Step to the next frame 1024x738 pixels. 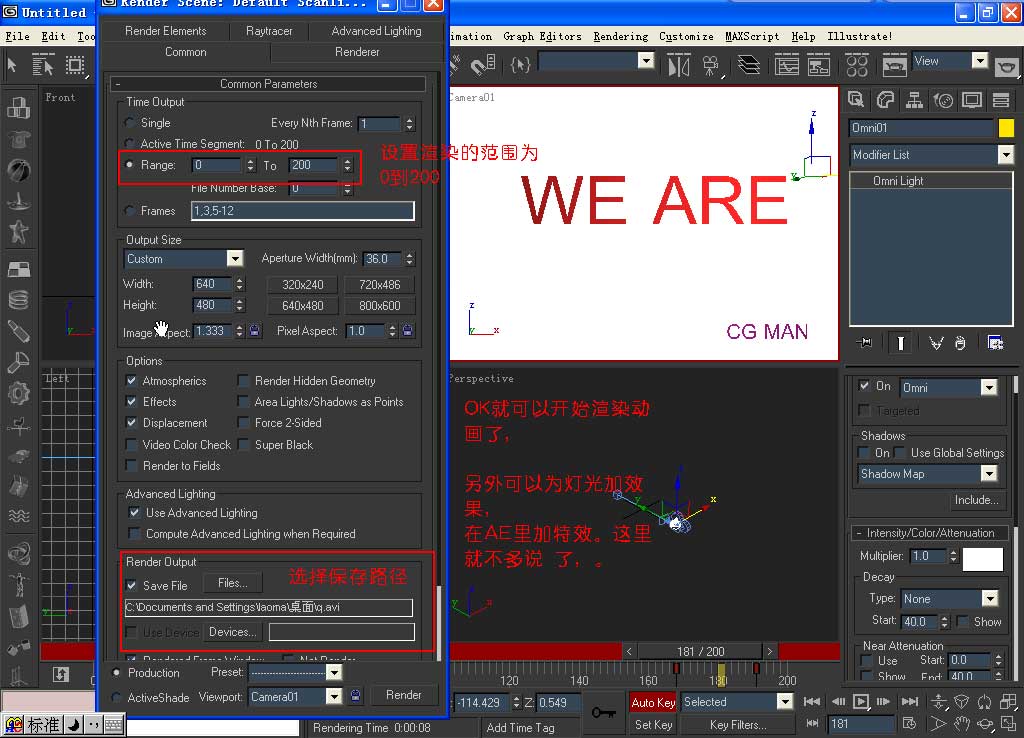(884, 701)
